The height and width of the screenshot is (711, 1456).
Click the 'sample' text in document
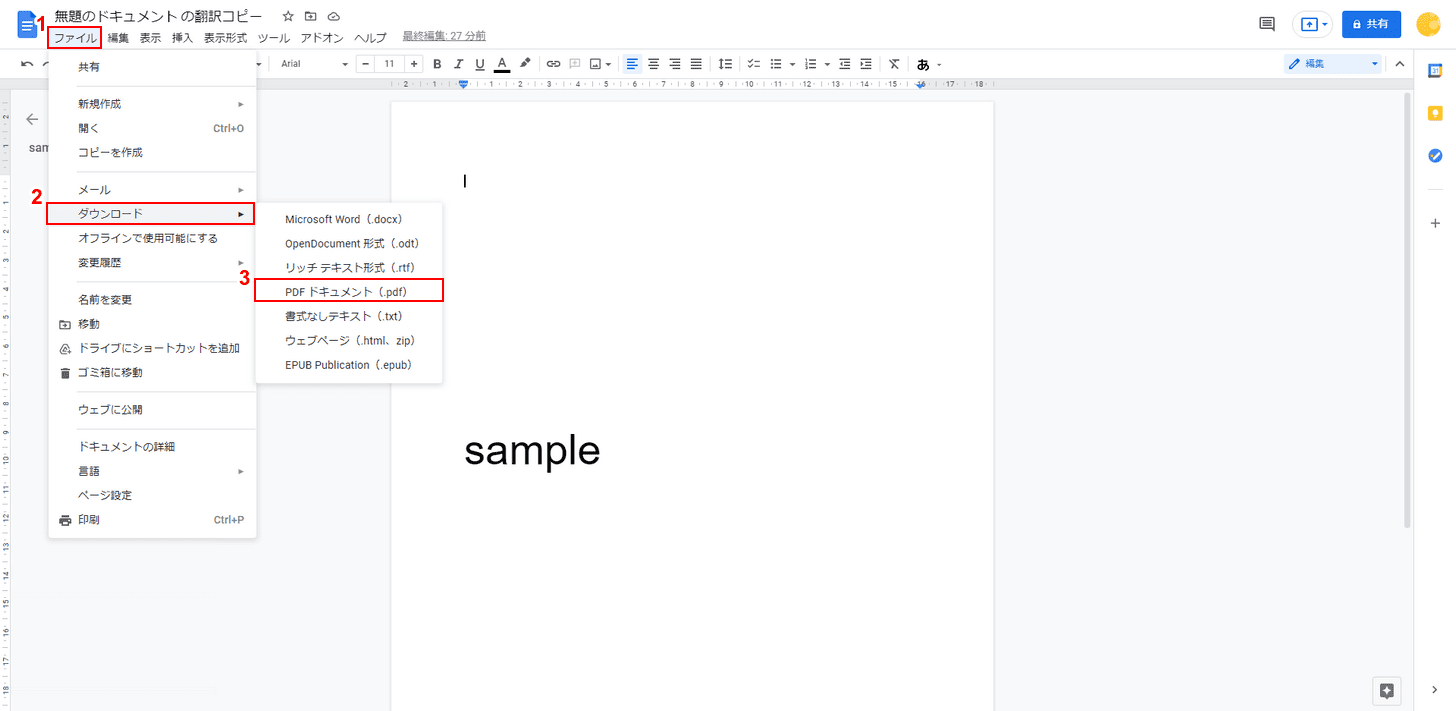(532, 451)
